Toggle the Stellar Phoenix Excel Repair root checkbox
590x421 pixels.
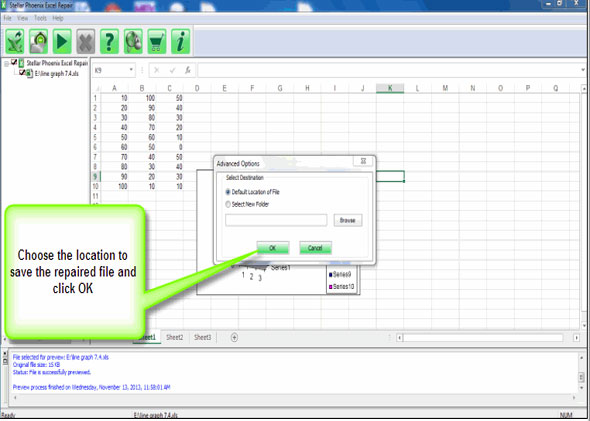(x=14, y=62)
